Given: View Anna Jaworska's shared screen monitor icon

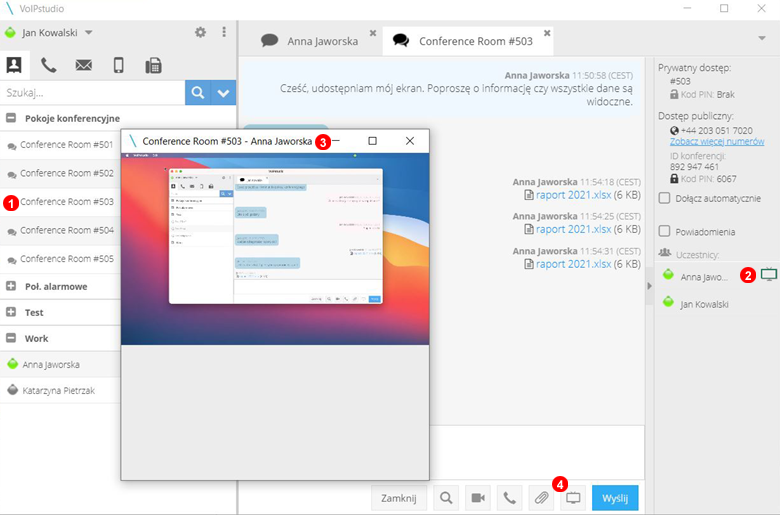Looking at the screenshot, I should (769, 274).
